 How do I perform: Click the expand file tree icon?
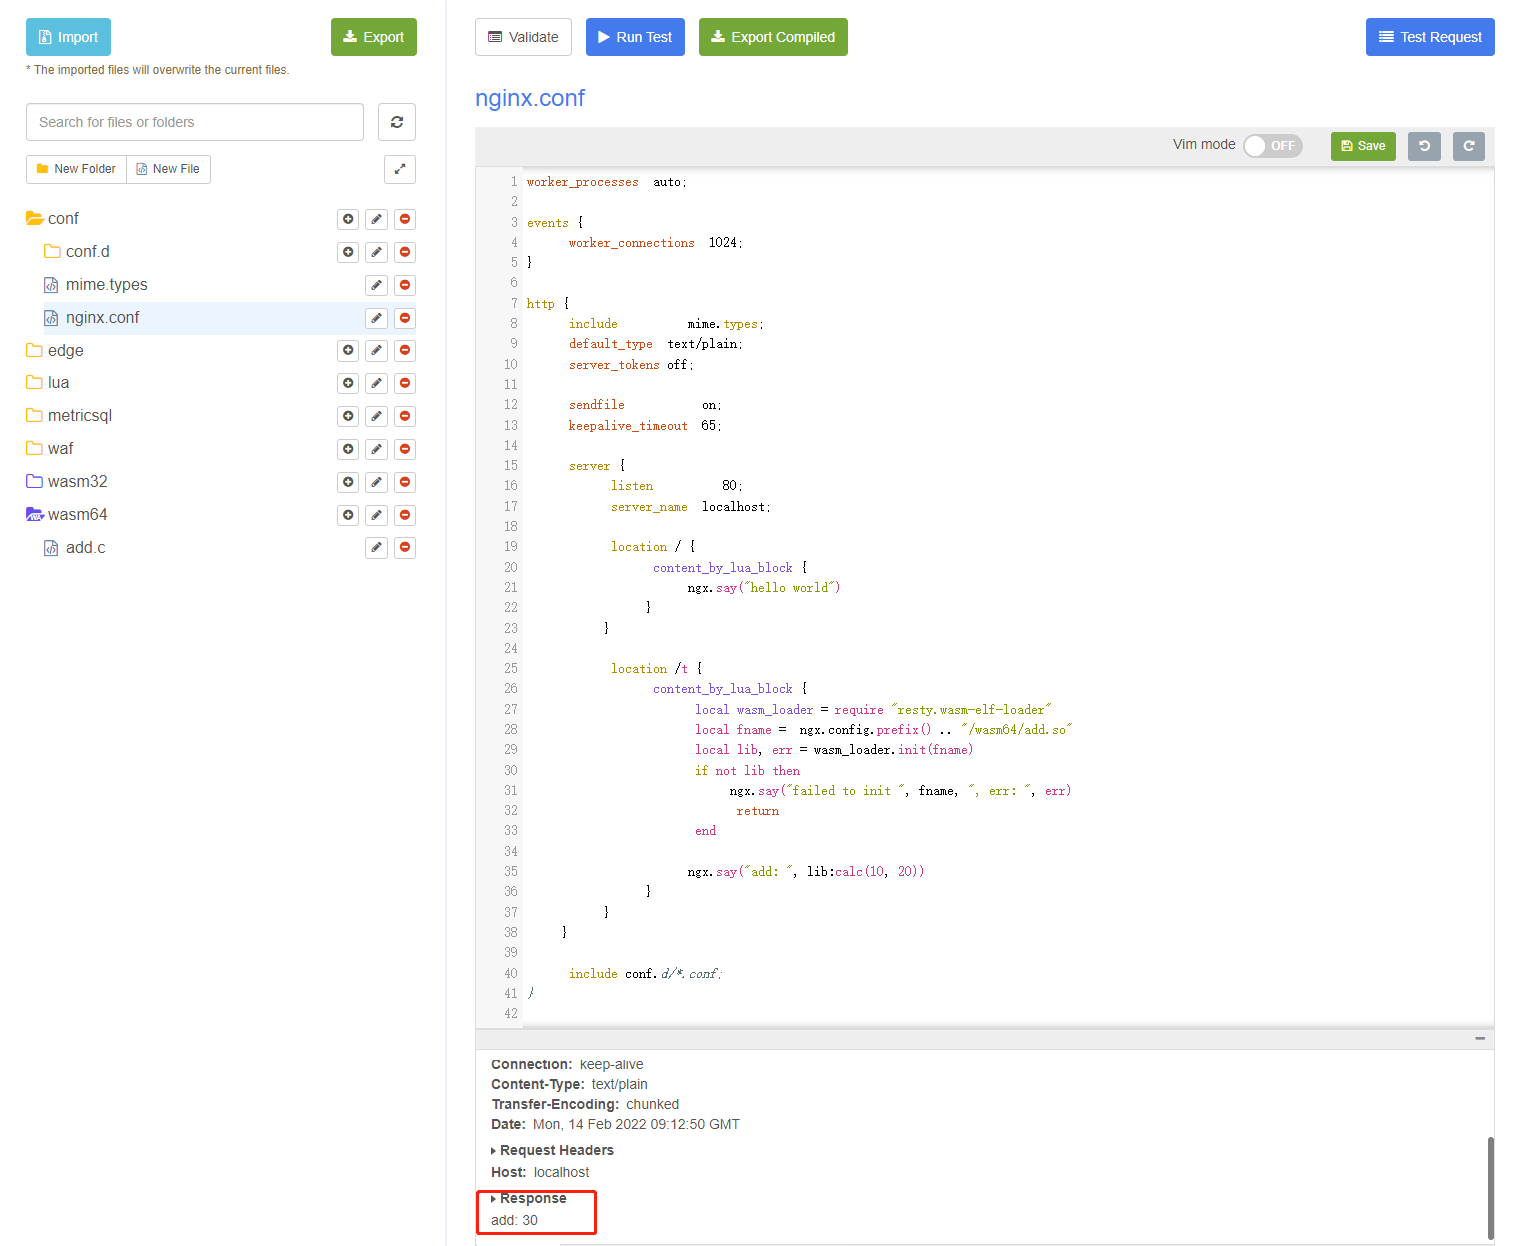point(400,169)
